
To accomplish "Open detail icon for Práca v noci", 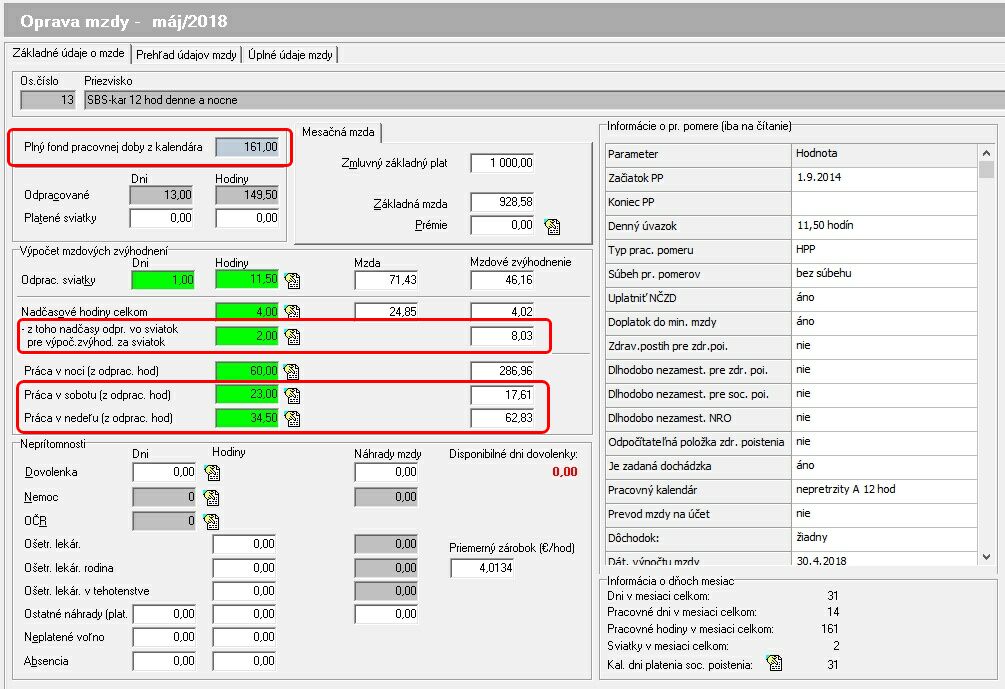I will (x=292, y=371).
